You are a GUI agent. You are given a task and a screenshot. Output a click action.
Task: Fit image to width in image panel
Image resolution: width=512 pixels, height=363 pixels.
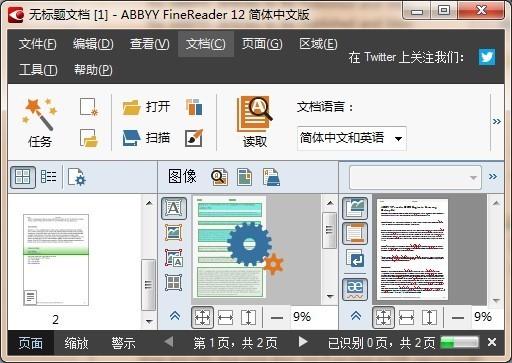pos(225,317)
